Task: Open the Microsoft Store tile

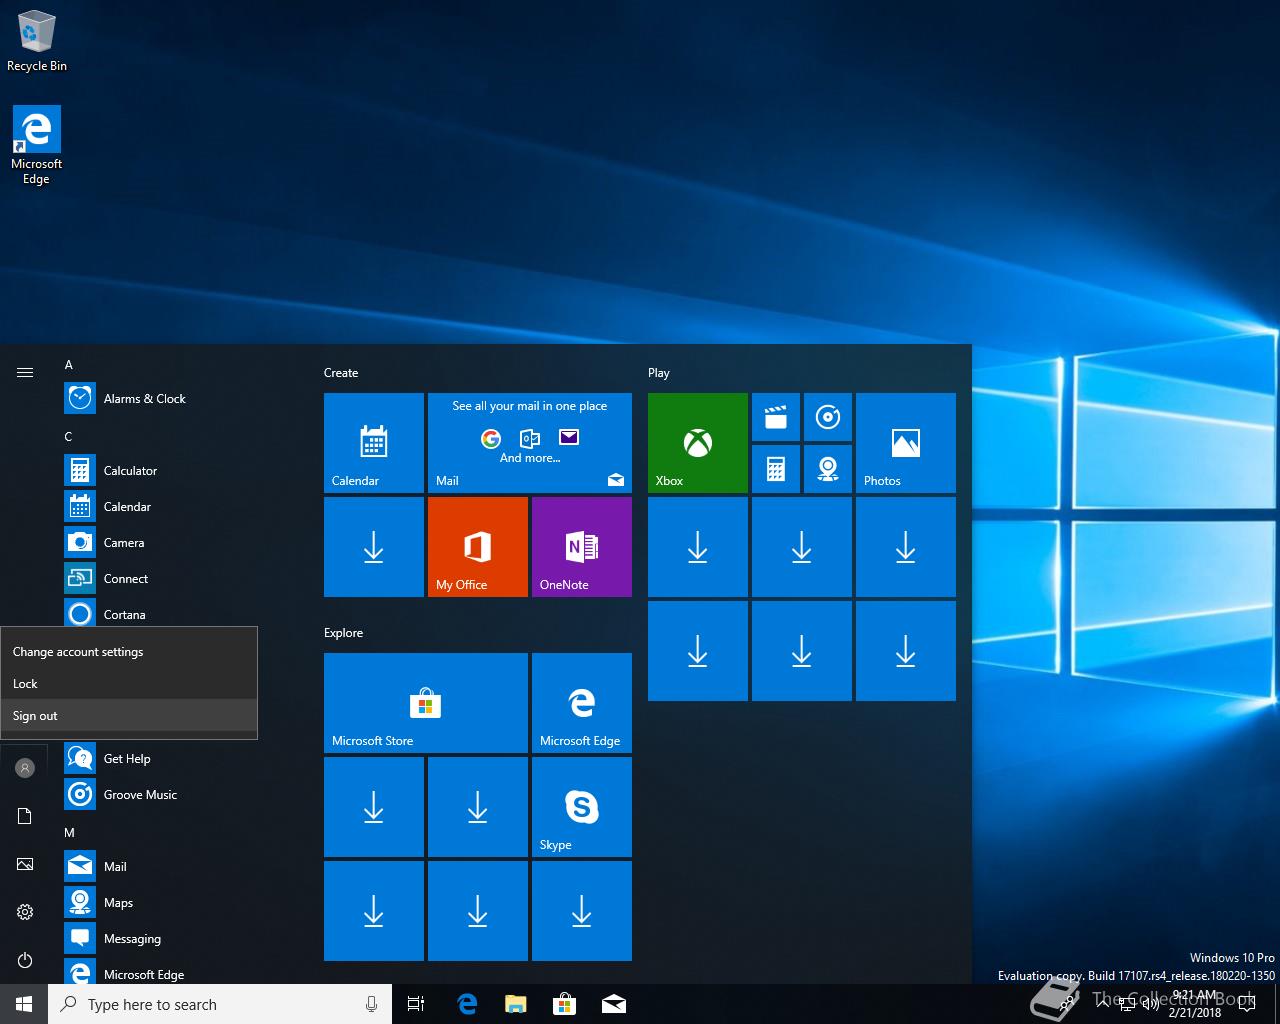Action: click(426, 703)
